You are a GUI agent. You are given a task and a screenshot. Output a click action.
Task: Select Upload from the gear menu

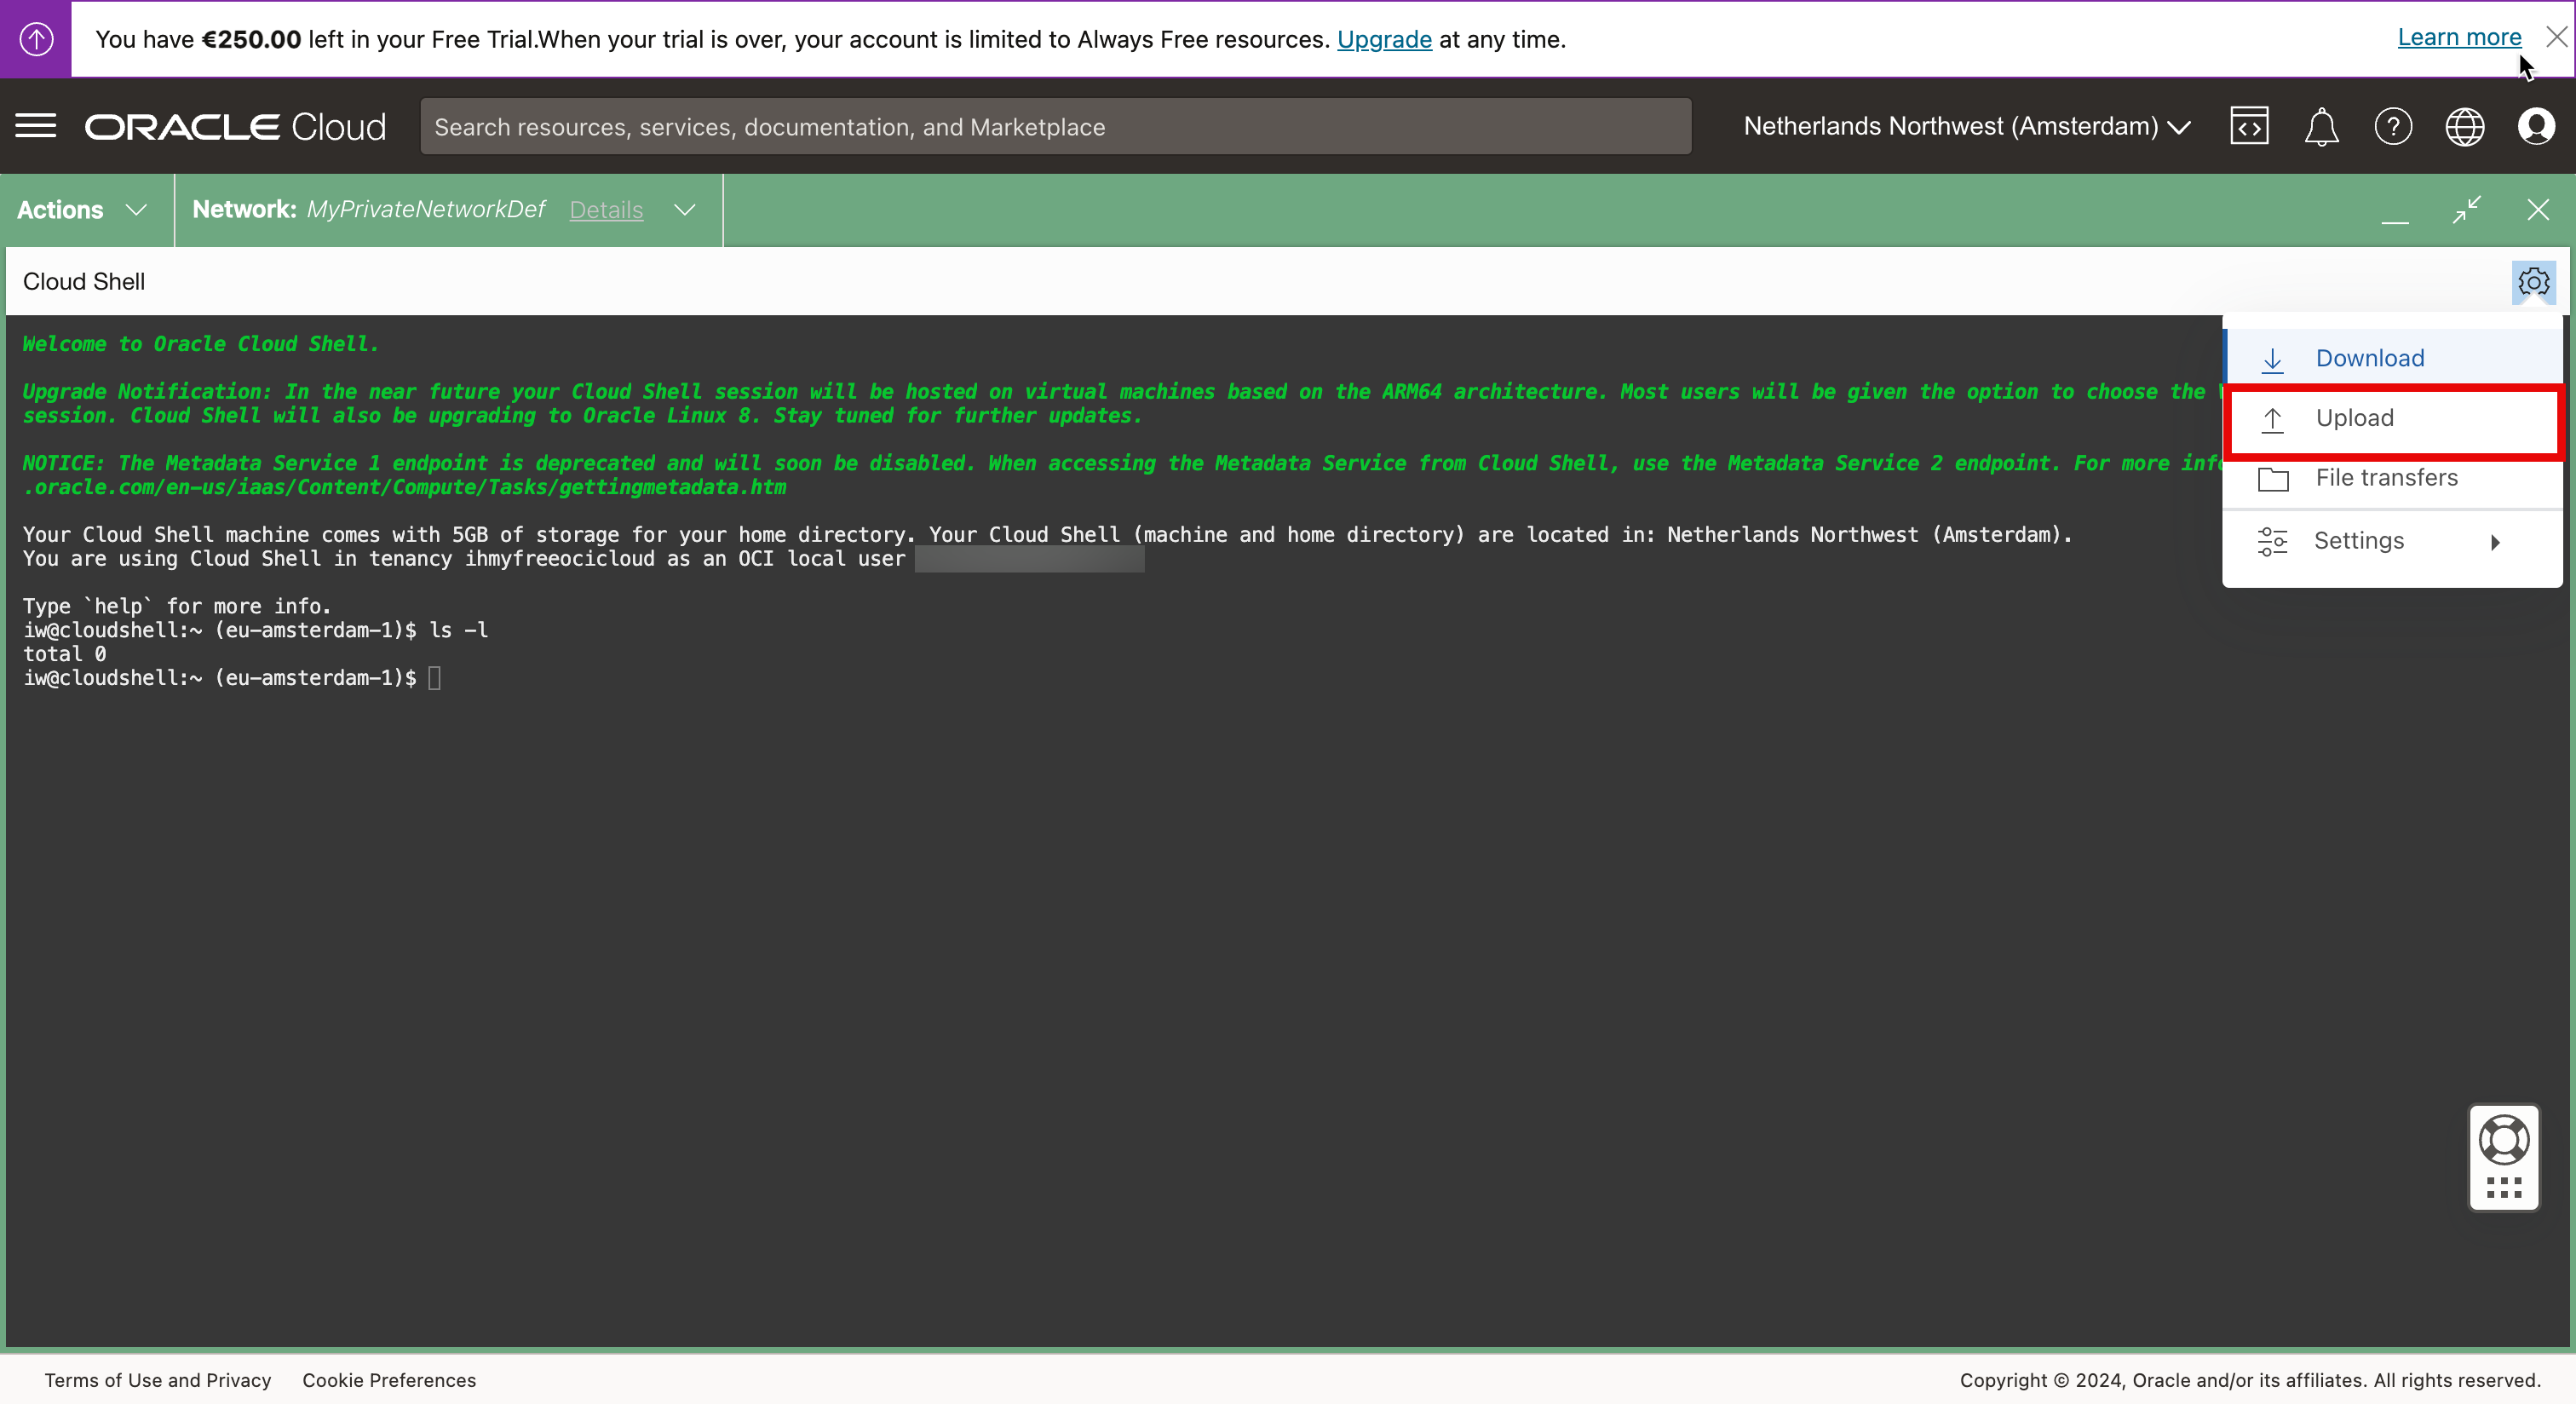(2354, 418)
